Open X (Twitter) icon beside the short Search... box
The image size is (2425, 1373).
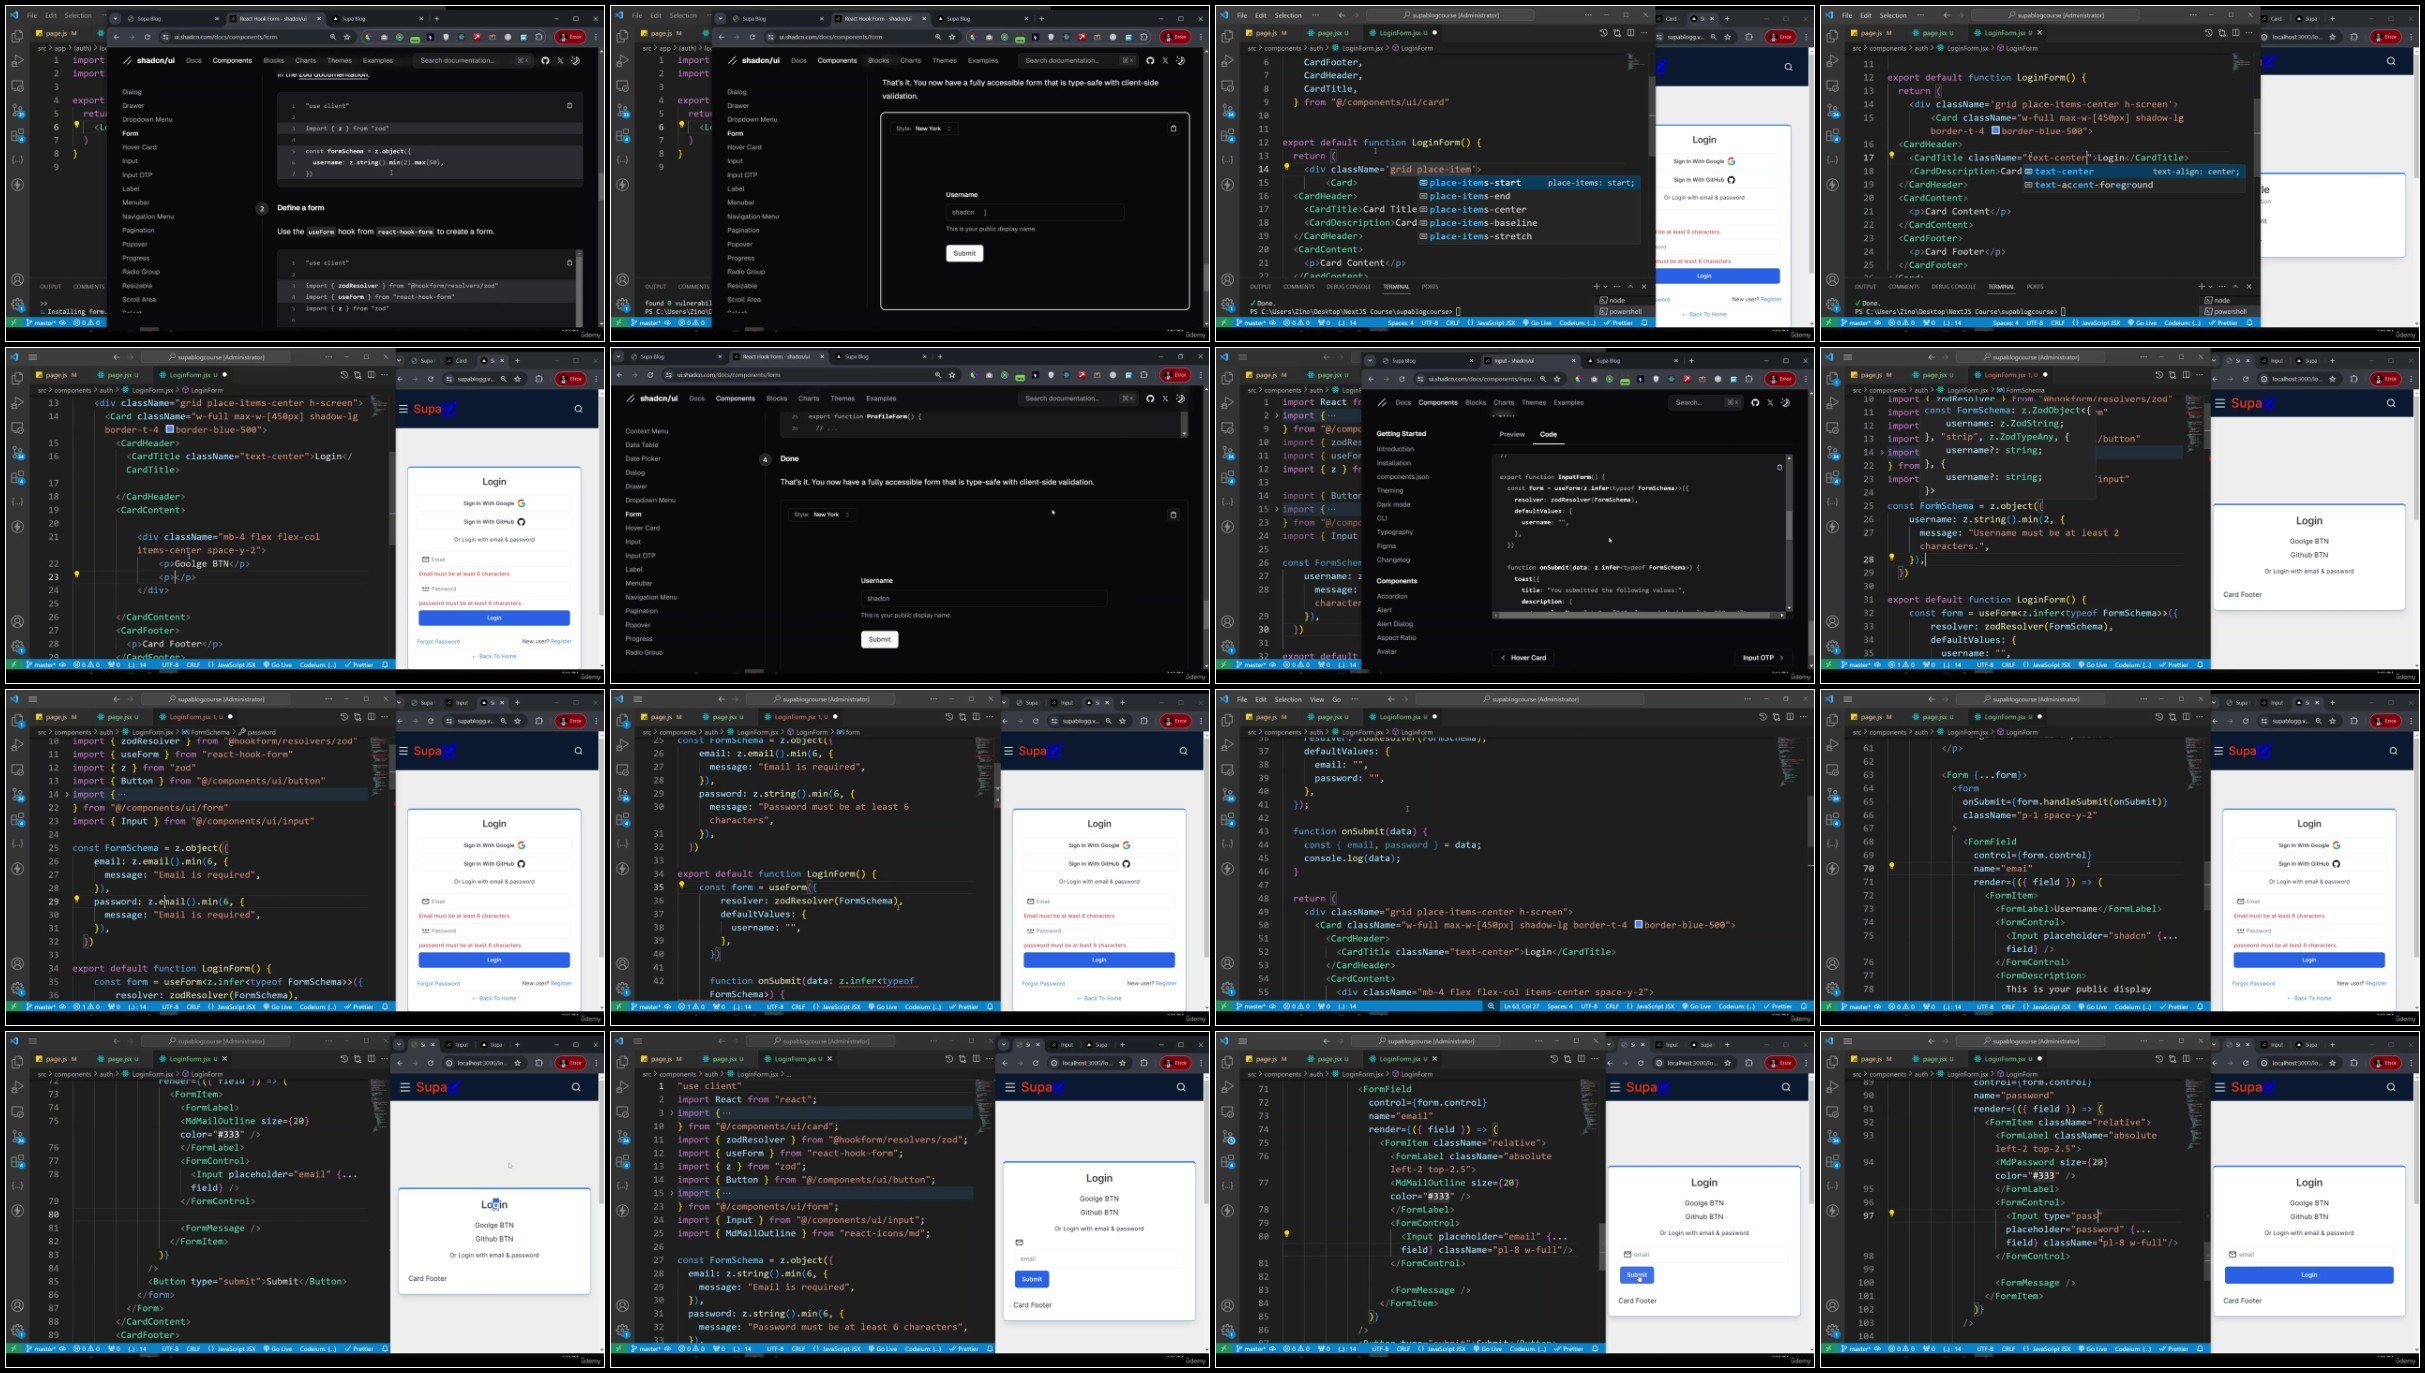coord(1770,402)
